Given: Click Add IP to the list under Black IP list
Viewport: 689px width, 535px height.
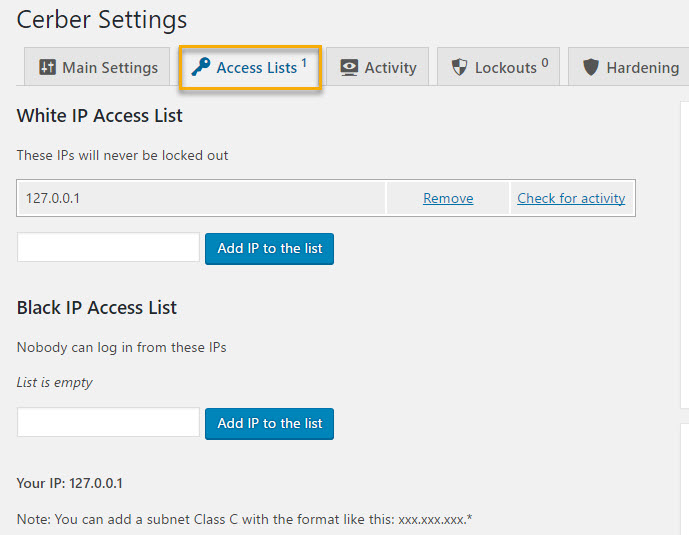Looking at the screenshot, I should point(269,423).
